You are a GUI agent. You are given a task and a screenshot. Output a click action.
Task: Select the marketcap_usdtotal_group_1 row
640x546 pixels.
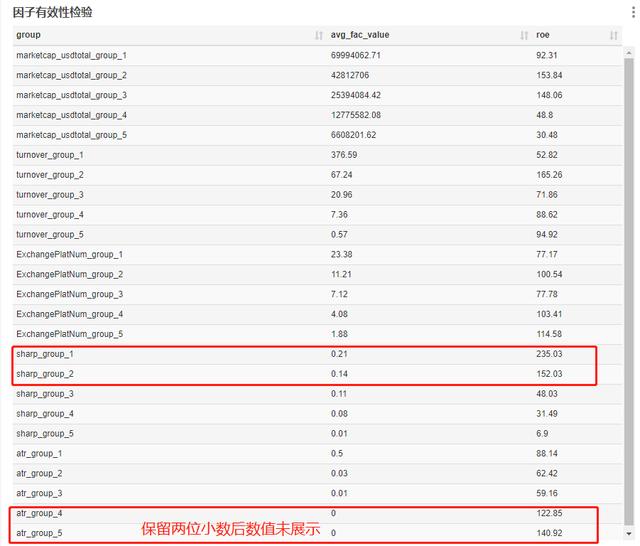[x=317, y=55]
